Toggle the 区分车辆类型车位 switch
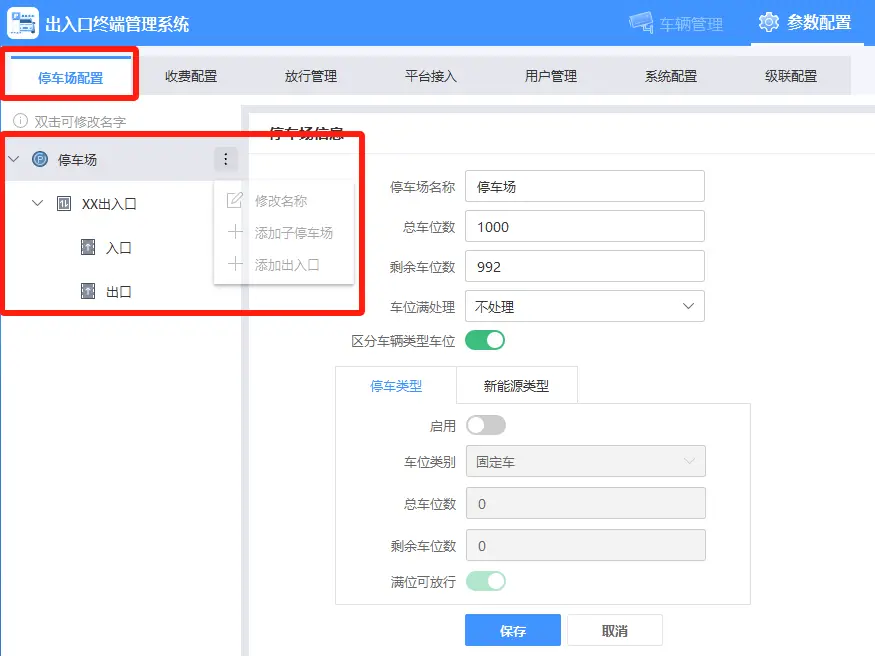Image resolution: width=875 pixels, height=656 pixels. [485, 340]
